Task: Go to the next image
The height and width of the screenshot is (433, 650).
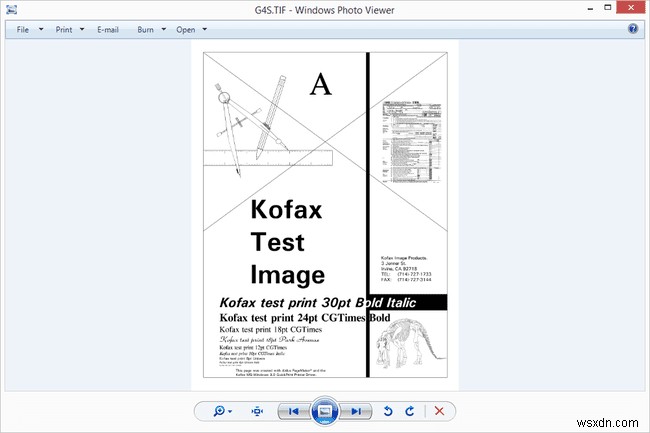Action: click(x=356, y=411)
